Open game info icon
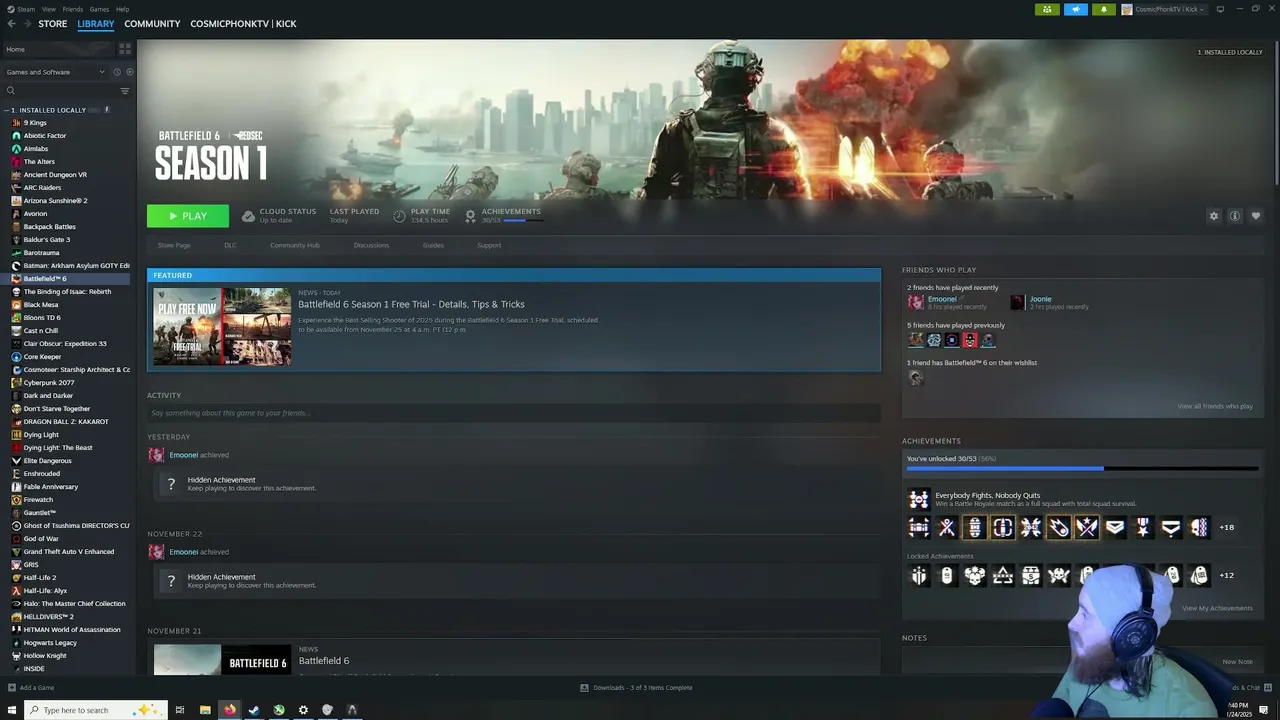The width and height of the screenshot is (1280, 720). (x=1235, y=216)
